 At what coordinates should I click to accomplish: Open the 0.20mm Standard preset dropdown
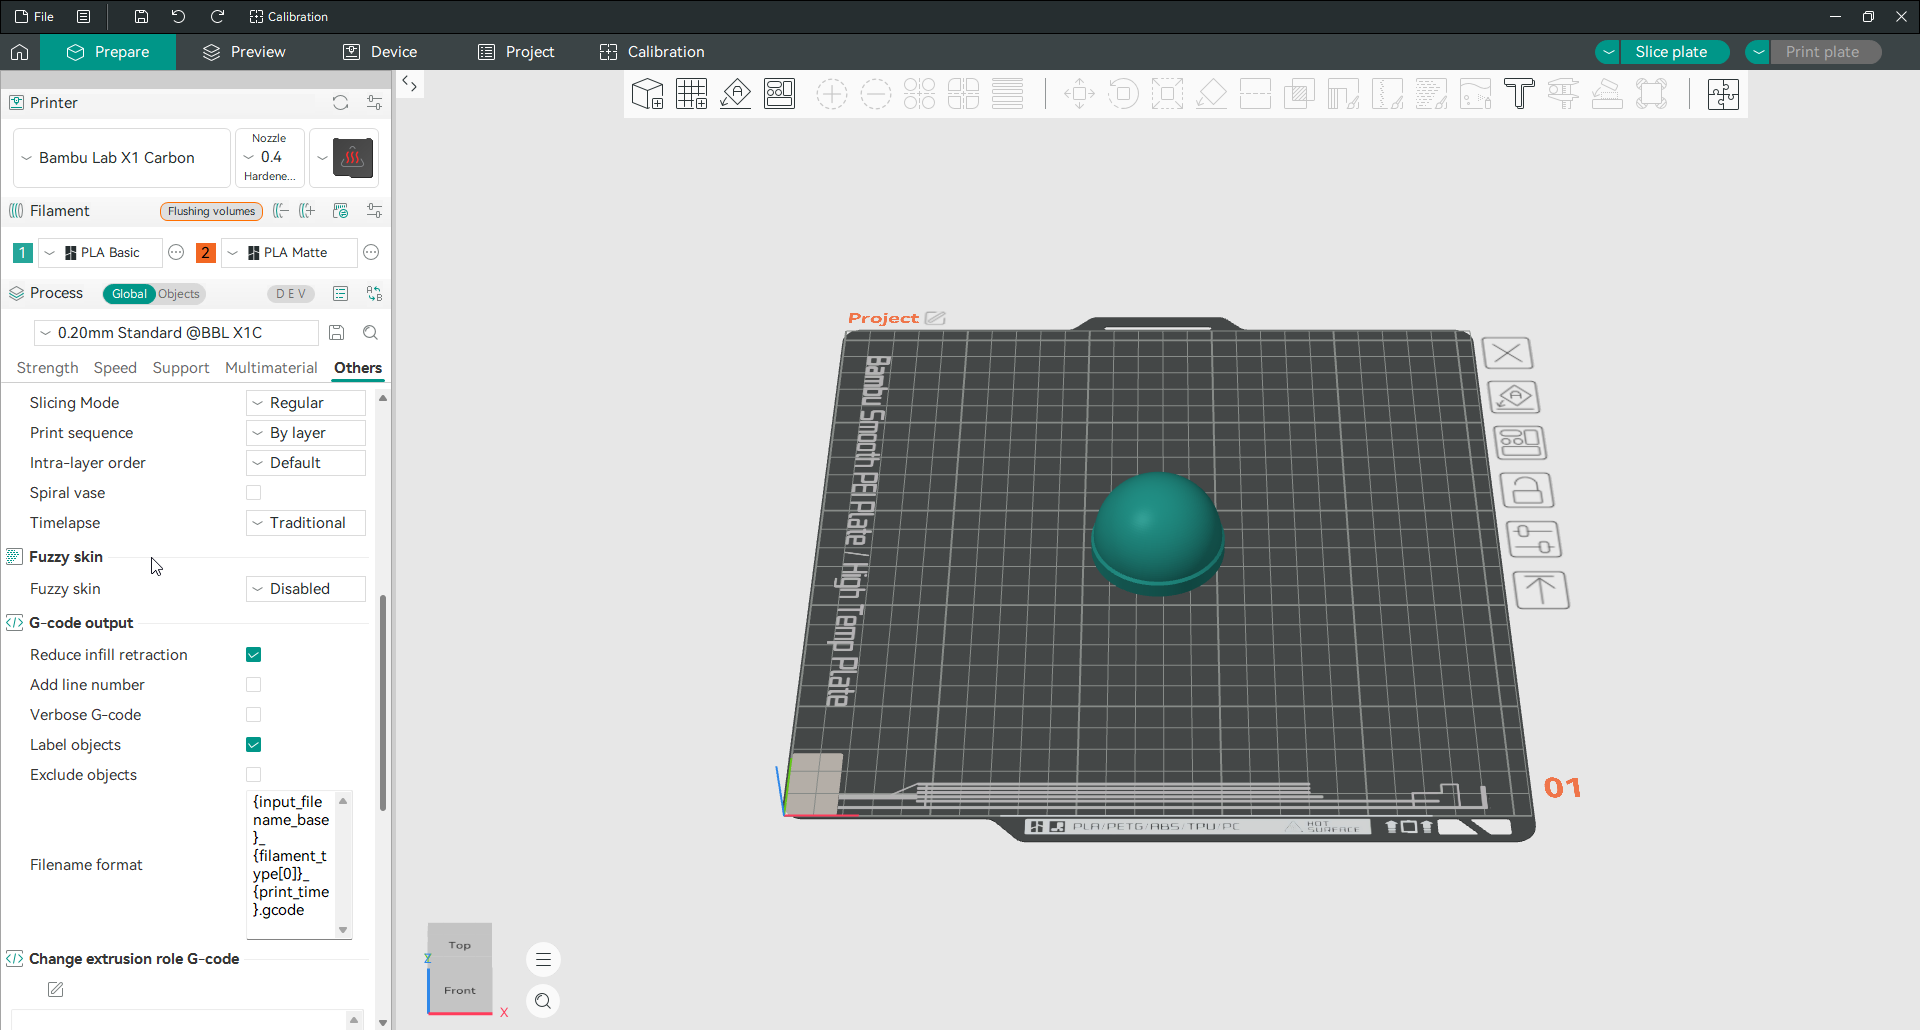pos(176,333)
